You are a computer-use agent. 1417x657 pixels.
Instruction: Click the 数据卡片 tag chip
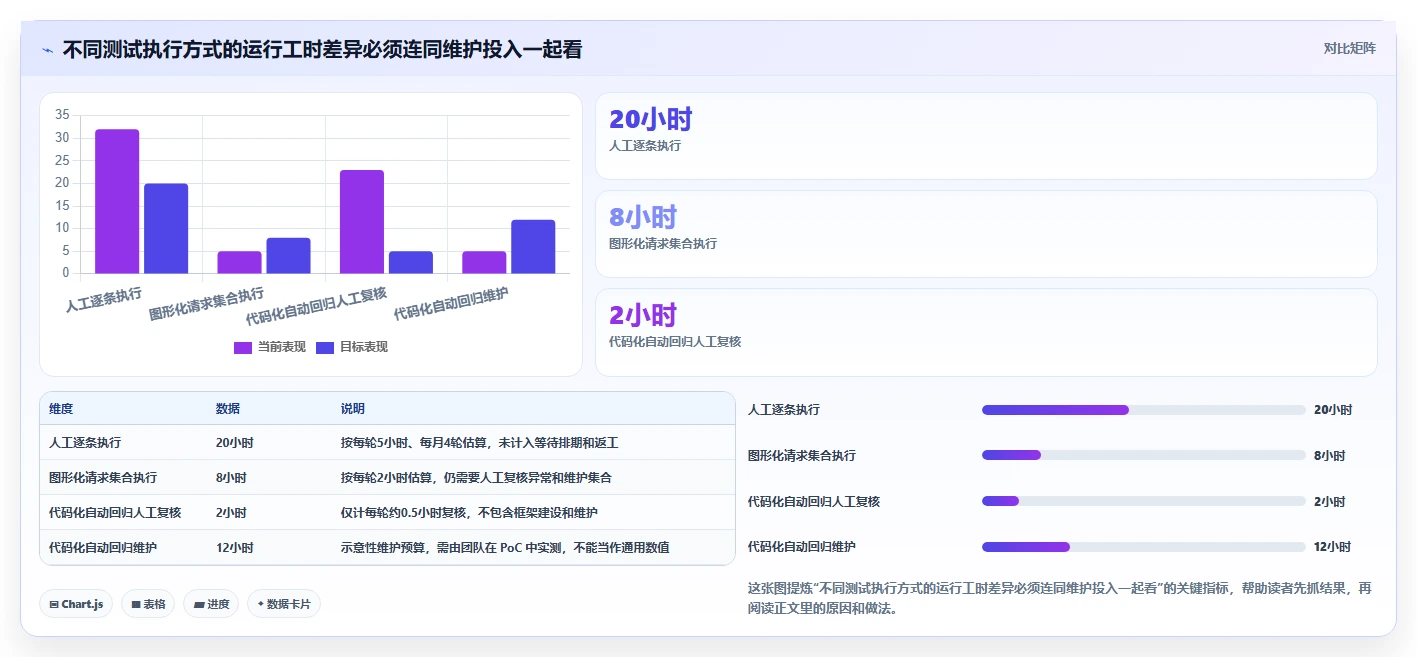point(284,604)
